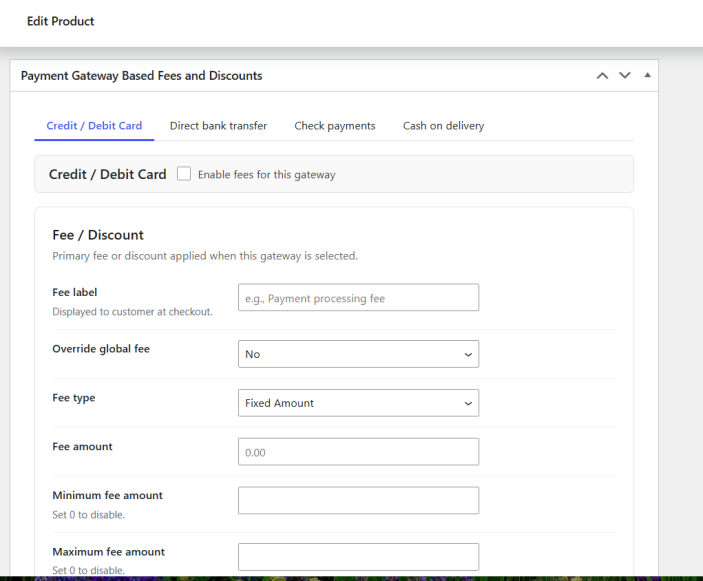The height and width of the screenshot is (581, 703).
Task: Focus the Fee label input field
Action: (358, 297)
